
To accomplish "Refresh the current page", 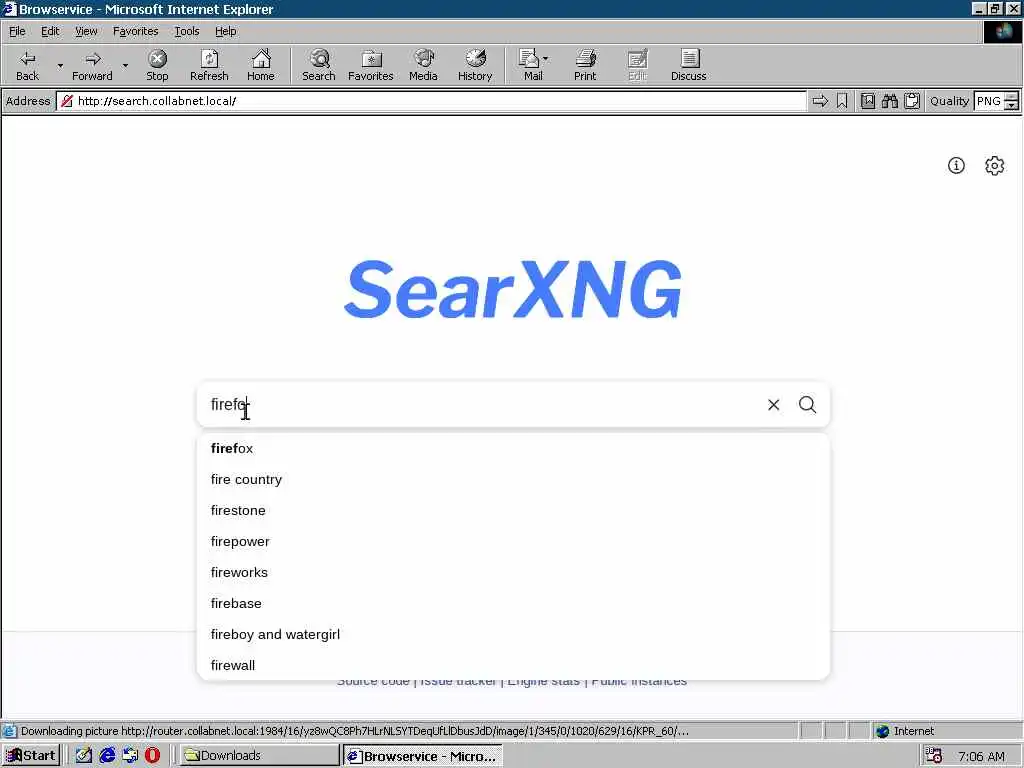I will [x=209, y=65].
